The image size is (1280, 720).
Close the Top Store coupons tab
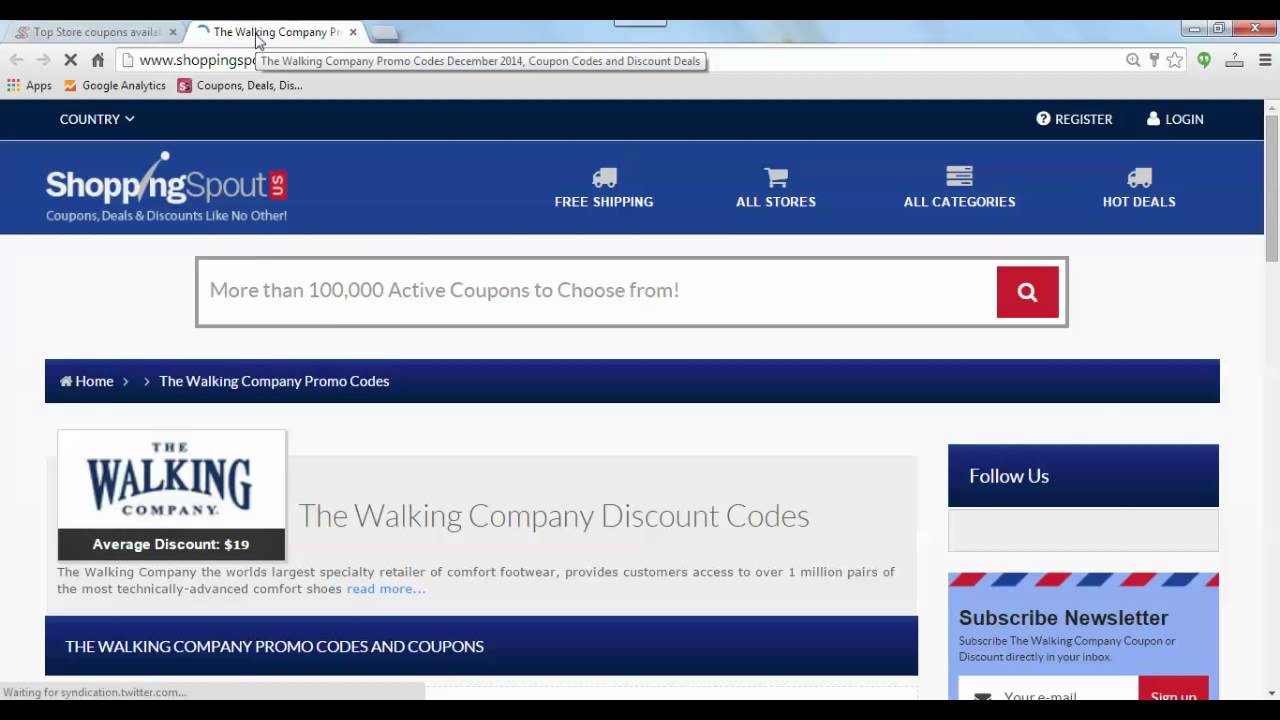point(172,32)
